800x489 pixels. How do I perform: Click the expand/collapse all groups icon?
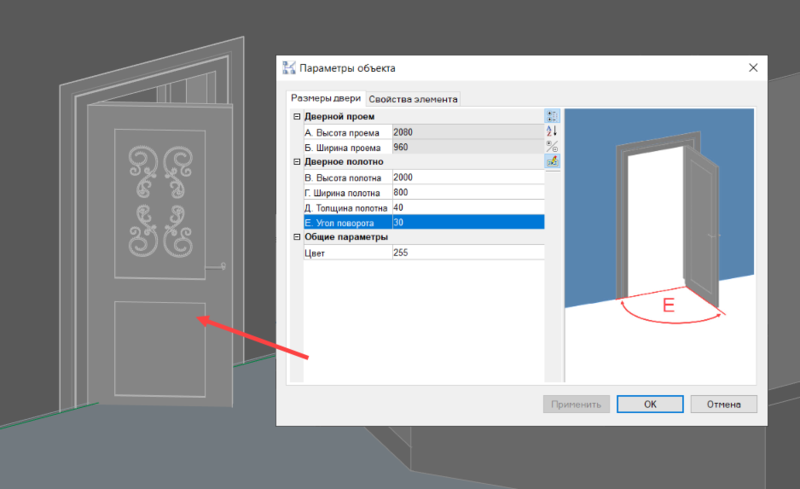(x=552, y=146)
